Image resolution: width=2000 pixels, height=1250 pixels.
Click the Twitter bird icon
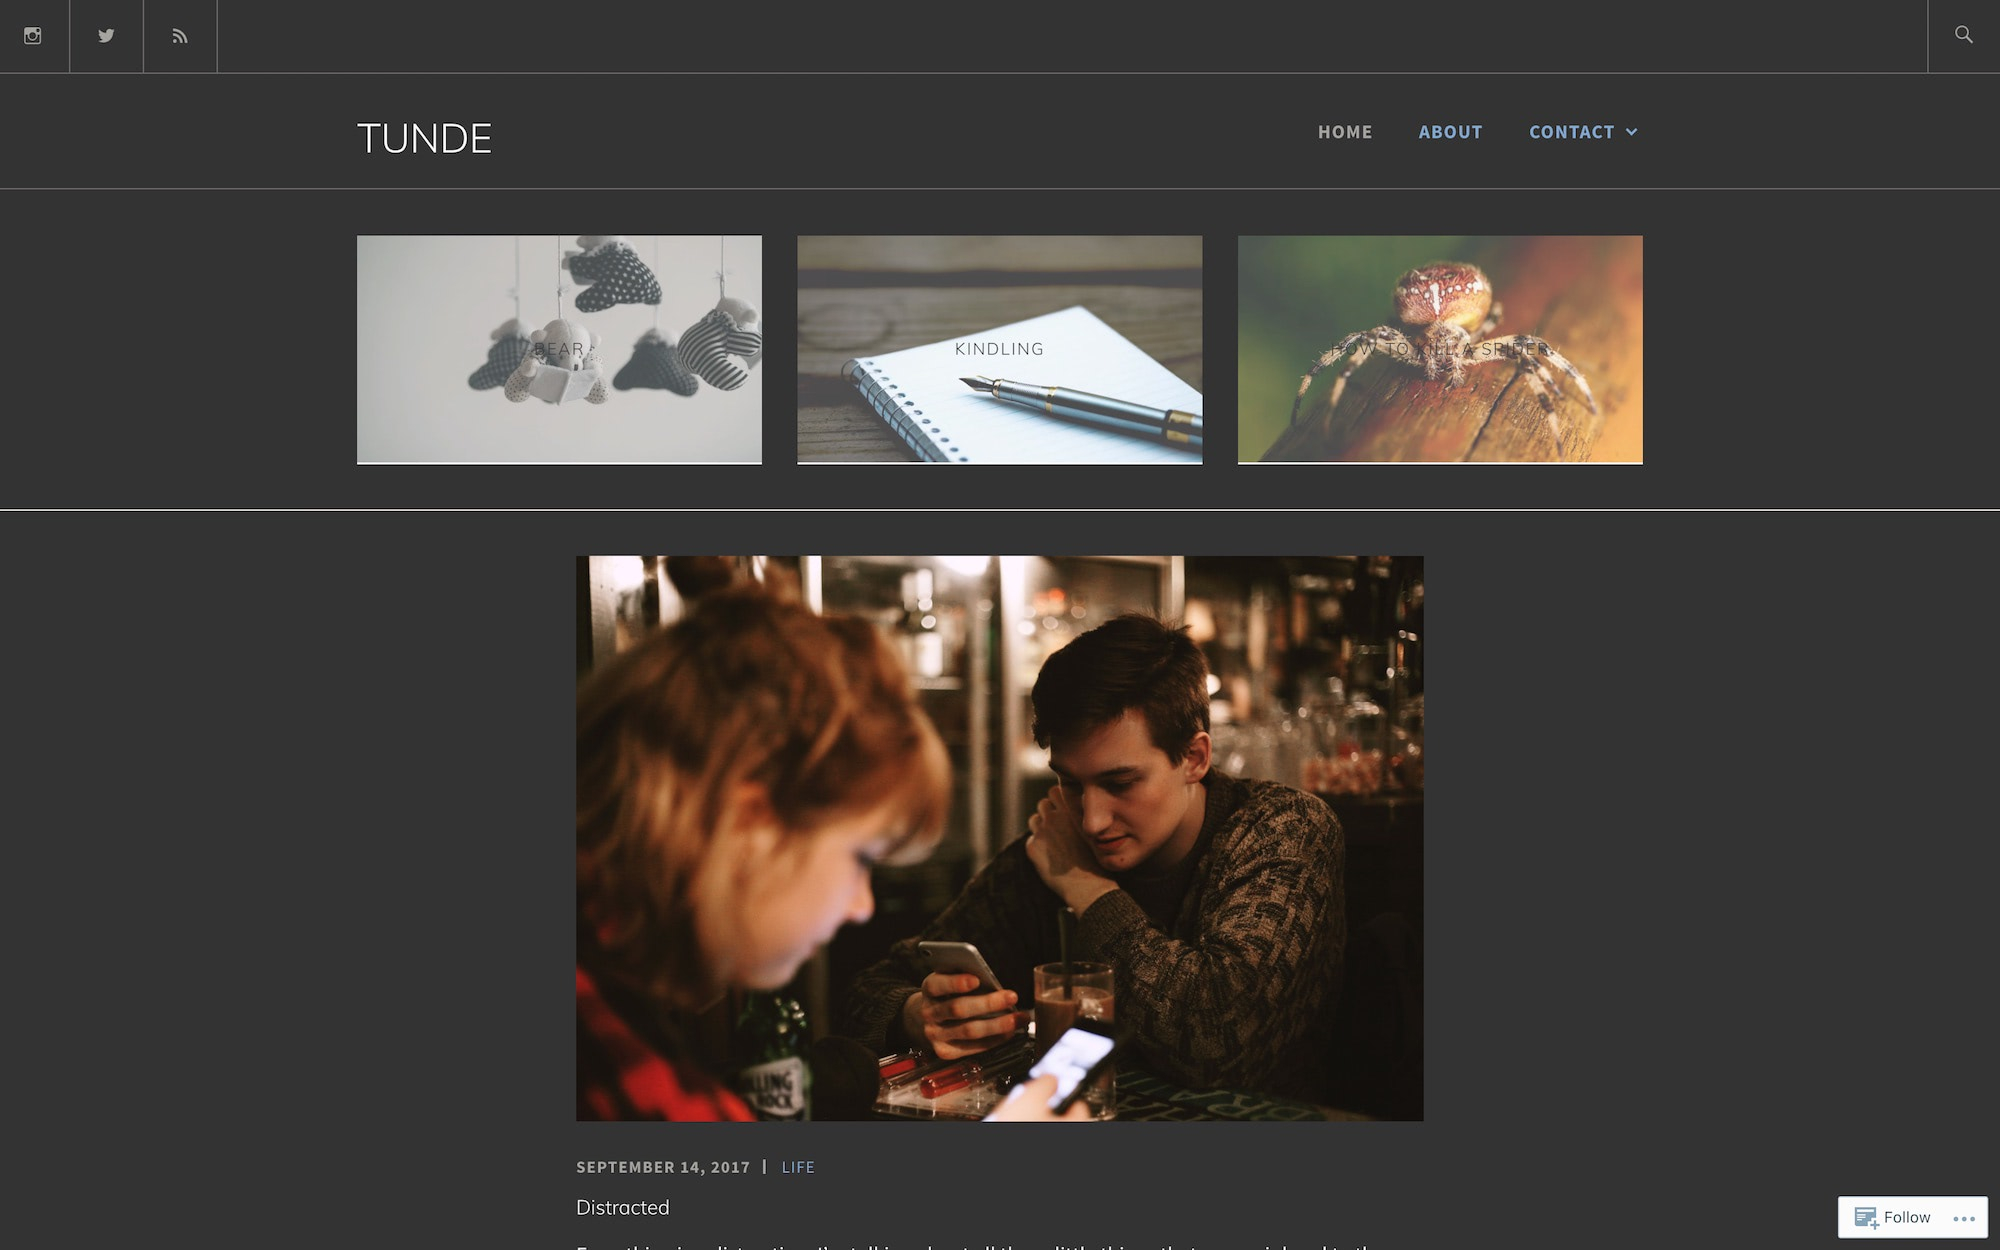pyautogui.click(x=106, y=36)
